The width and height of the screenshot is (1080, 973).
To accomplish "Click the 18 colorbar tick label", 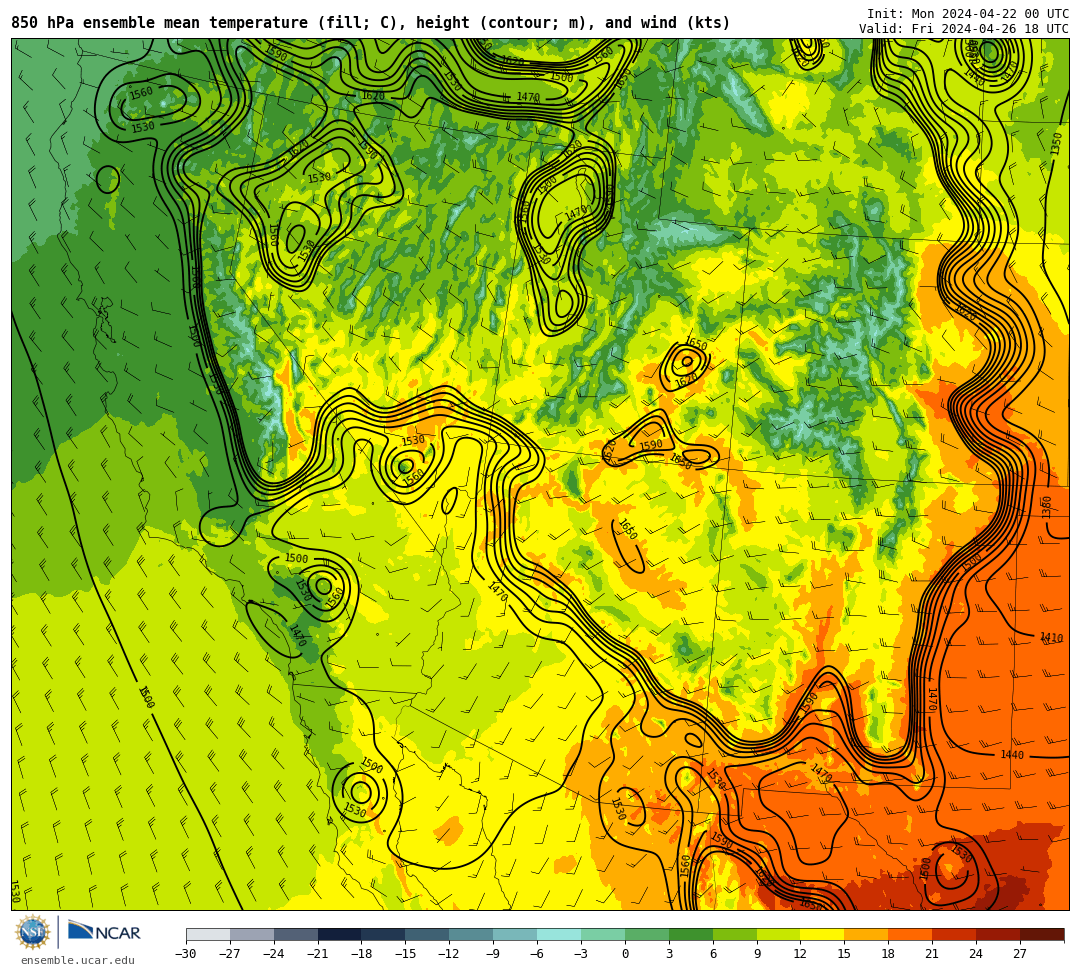I will tap(889, 954).
